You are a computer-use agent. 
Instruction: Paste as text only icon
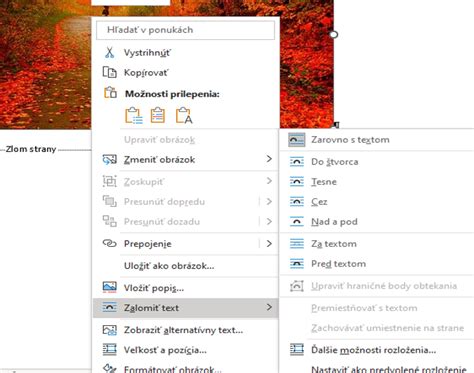click(x=184, y=115)
